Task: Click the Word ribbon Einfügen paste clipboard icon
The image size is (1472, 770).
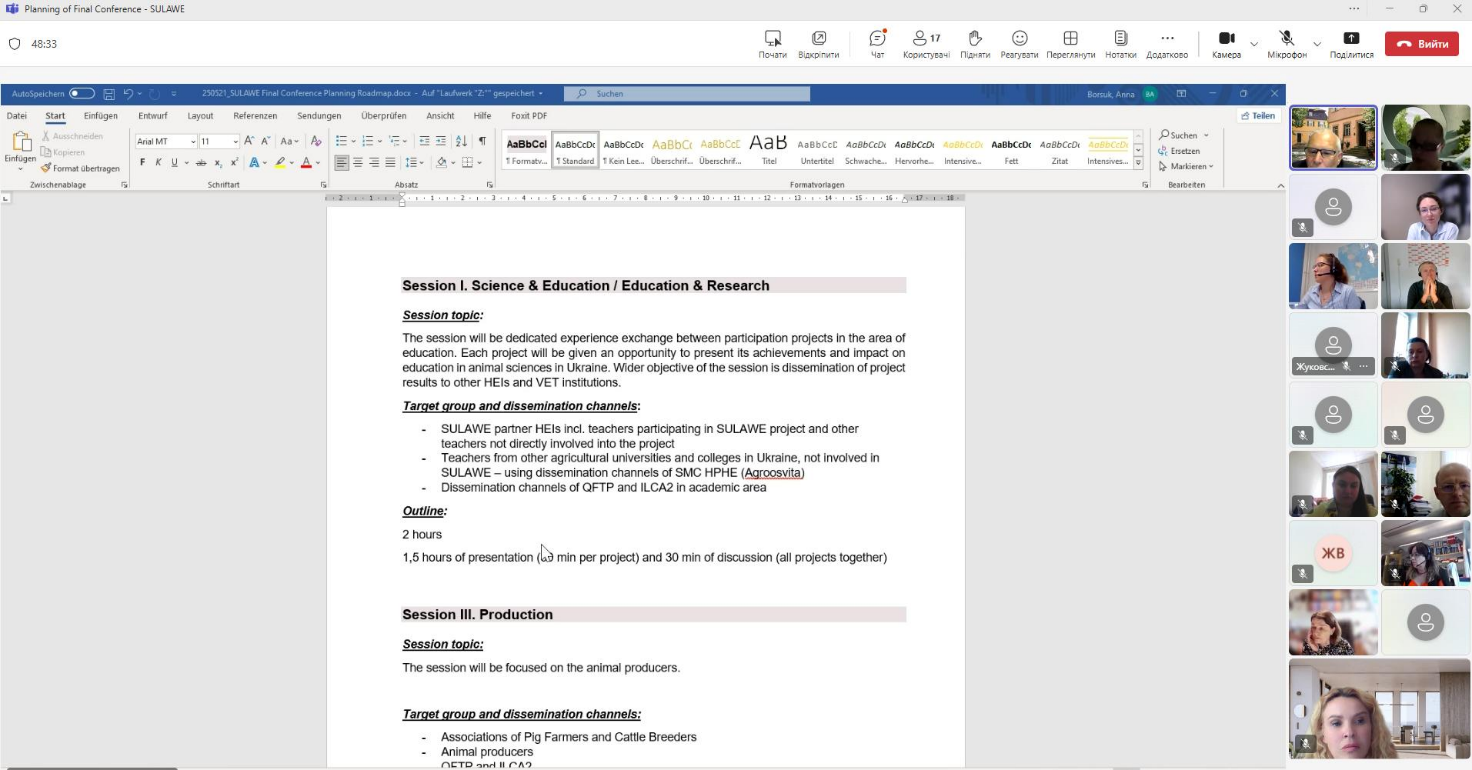Action: pos(20,141)
